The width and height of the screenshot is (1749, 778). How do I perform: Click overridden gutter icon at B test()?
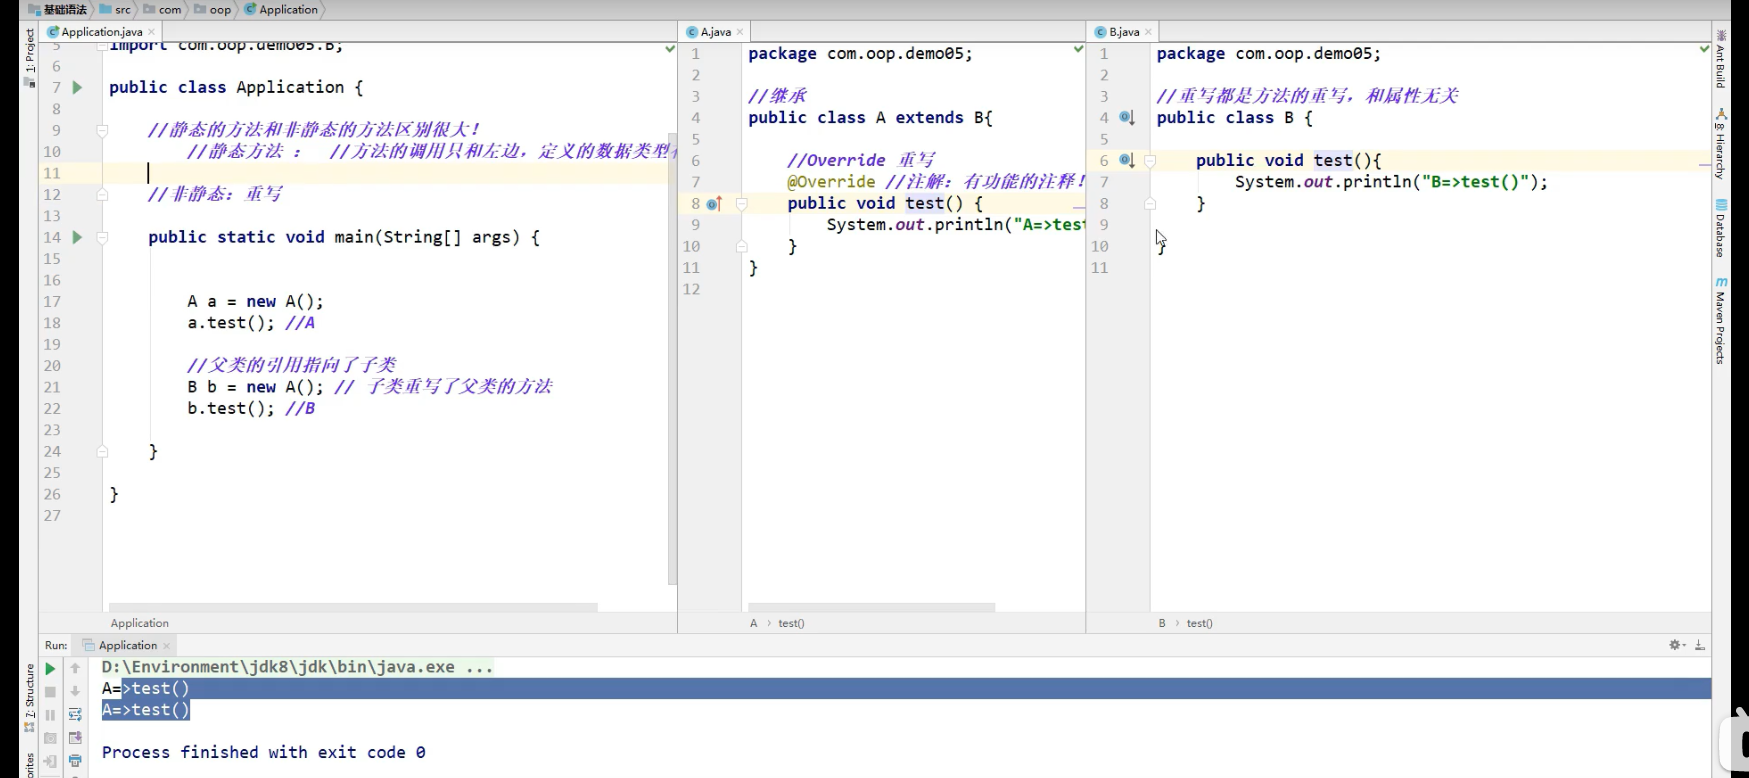pyautogui.click(x=1127, y=160)
